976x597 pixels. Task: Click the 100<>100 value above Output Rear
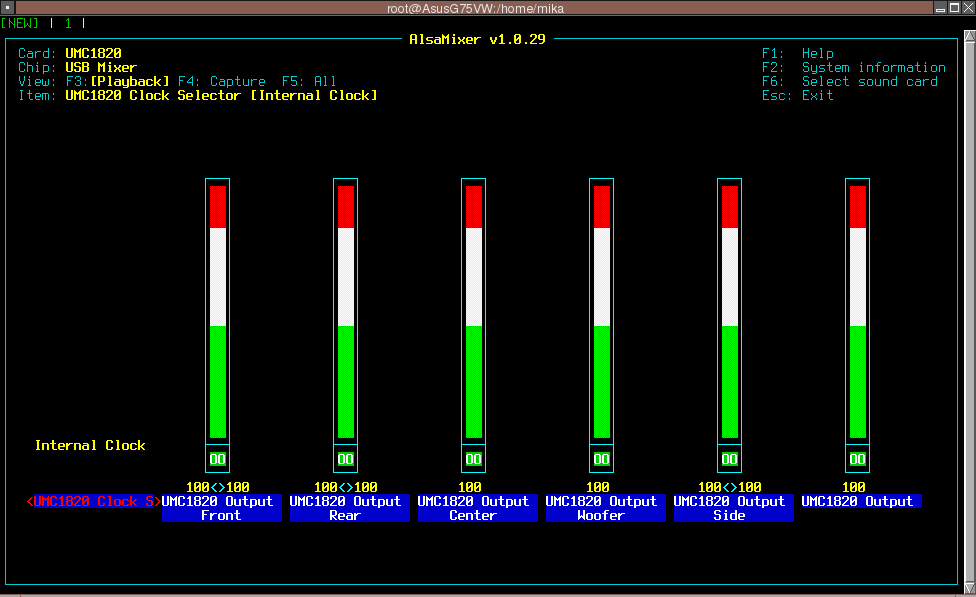(x=346, y=487)
